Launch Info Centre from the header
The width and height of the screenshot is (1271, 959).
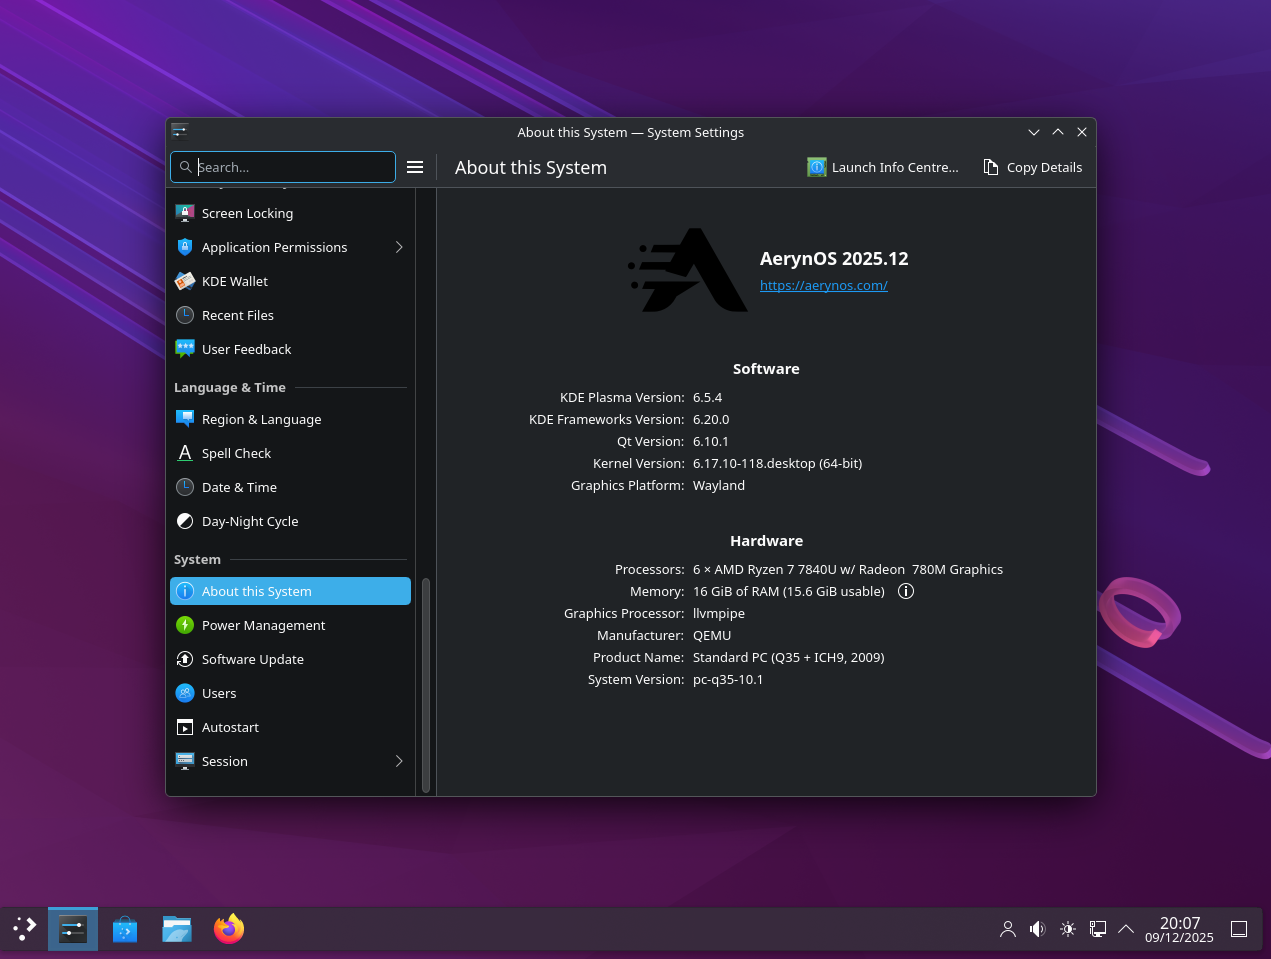pos(883,167)
